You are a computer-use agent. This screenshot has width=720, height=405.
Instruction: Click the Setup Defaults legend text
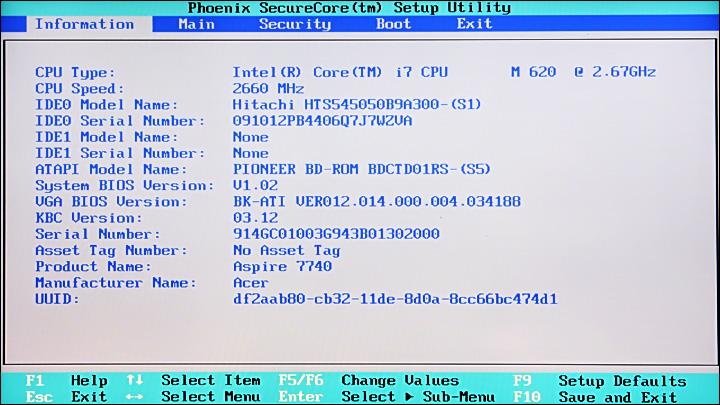click(622, 381)
